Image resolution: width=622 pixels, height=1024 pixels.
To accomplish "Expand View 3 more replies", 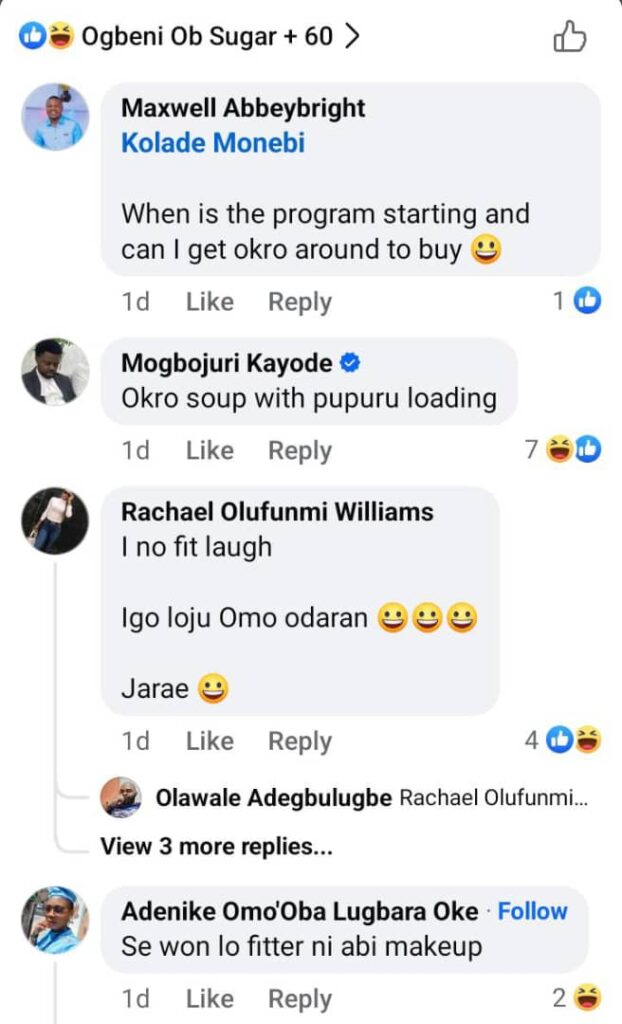I will (x=216, y=846).
